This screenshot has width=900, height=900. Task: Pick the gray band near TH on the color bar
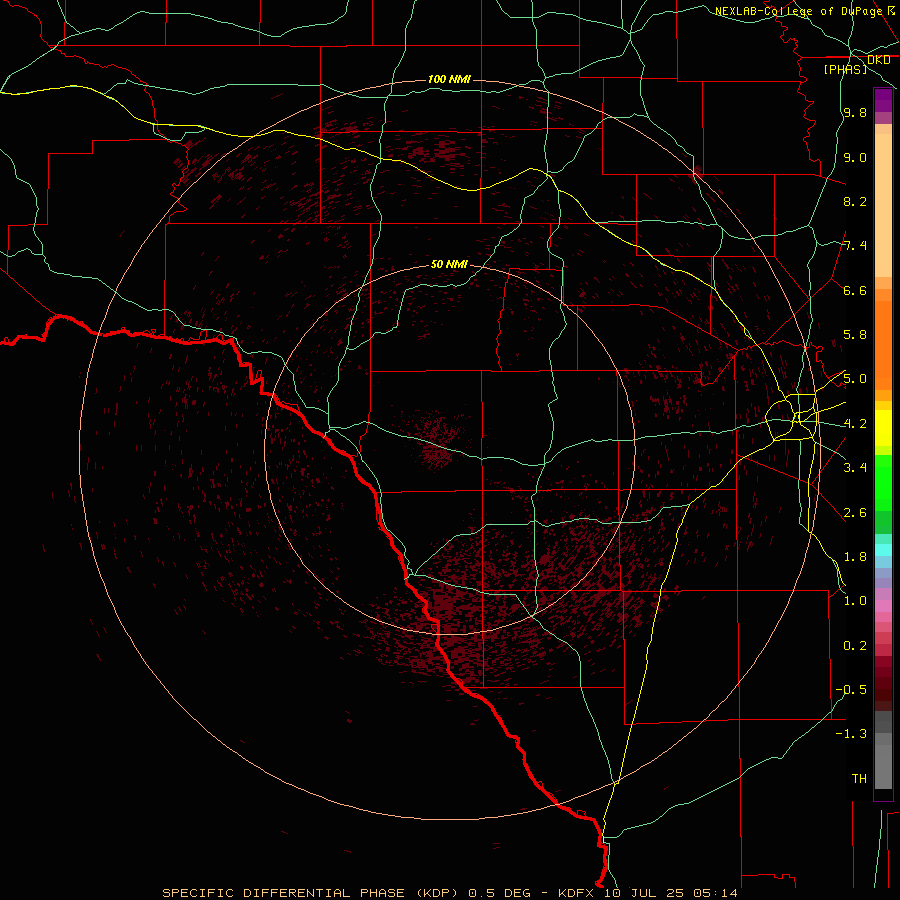pyautogui.click(x=883, y=767)
